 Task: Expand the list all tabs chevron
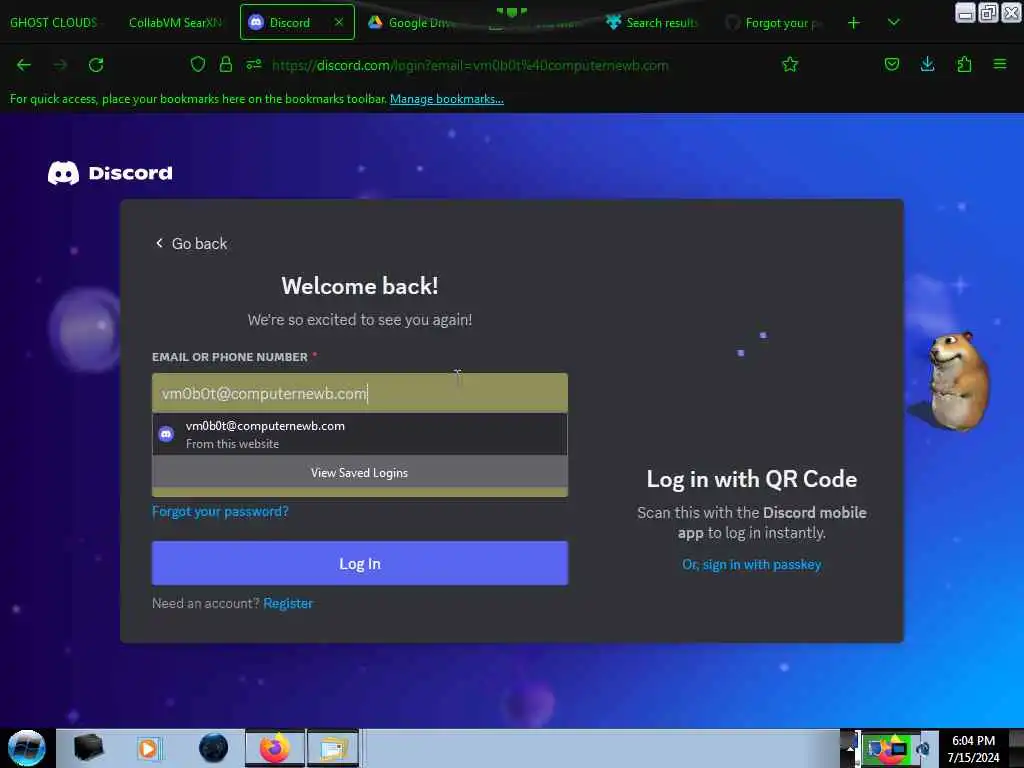pos(894,23)
